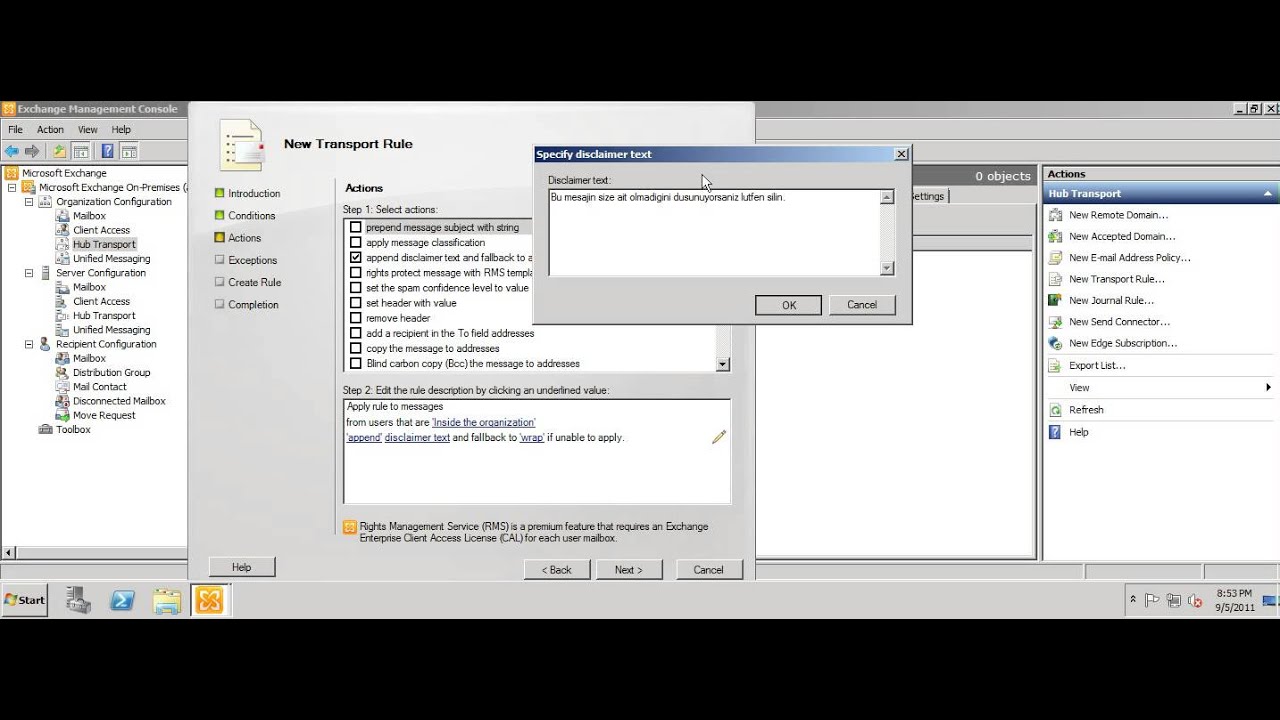
Task: Click the Export List action icon
Action: pos(1055,365)
